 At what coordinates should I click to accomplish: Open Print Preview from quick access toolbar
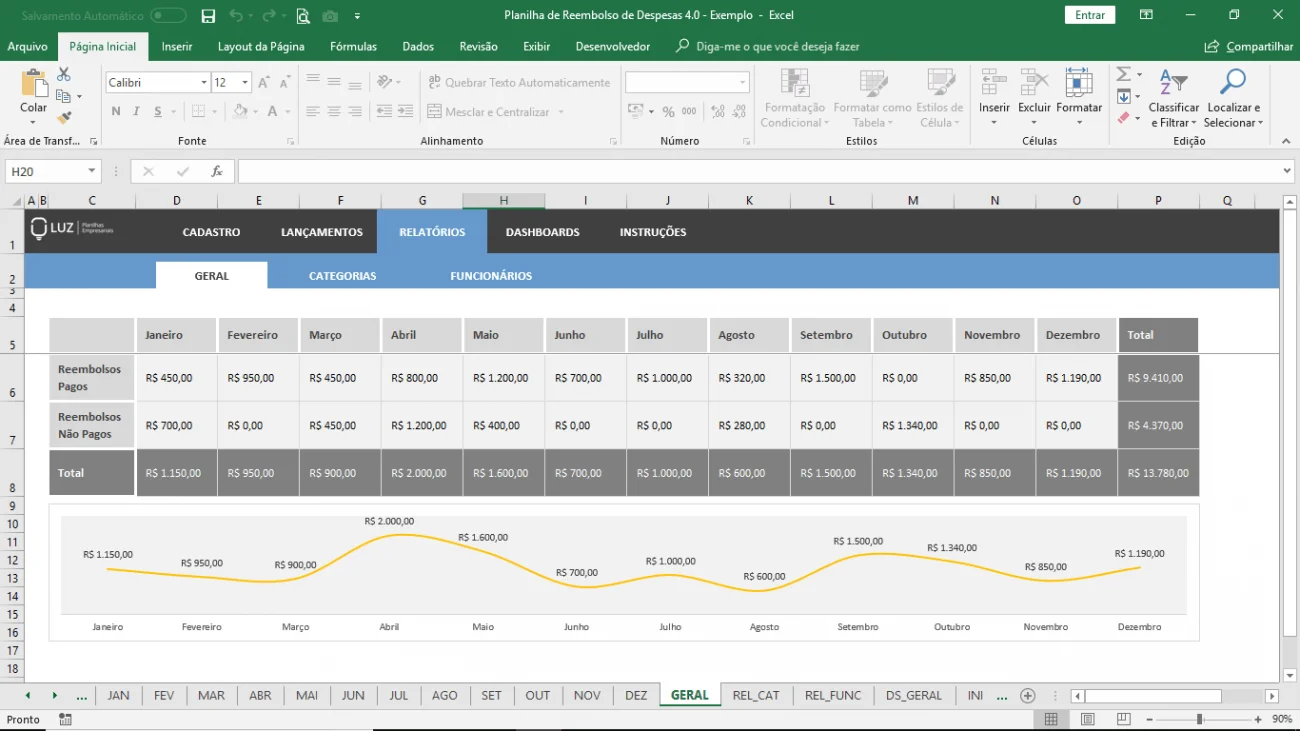(x=303, y=16)
